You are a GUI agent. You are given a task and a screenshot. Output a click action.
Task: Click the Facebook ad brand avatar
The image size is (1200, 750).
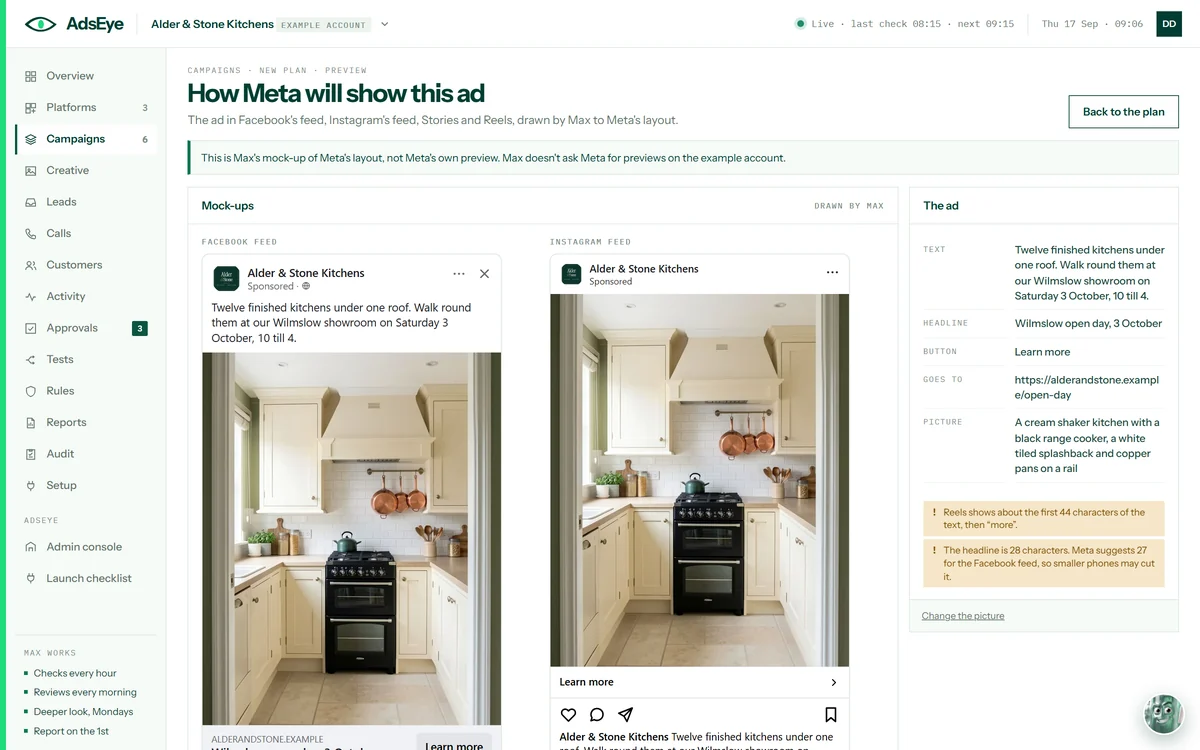coord(226,278)
